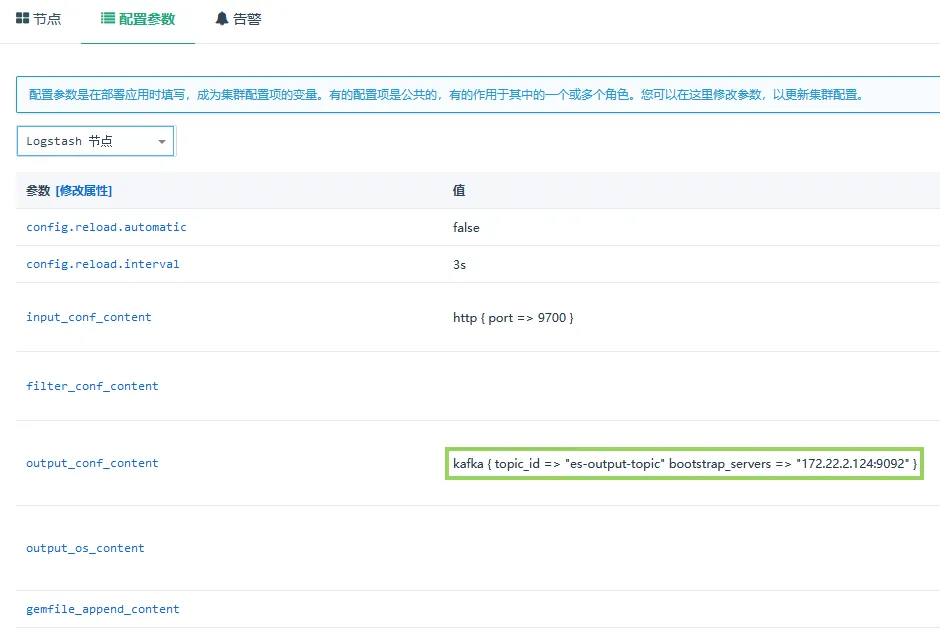Viewport: 940px width, 638px height.
Task: Click the 'false' value for automatic reload
Action: pyautogui.click(x=466, y=227)
